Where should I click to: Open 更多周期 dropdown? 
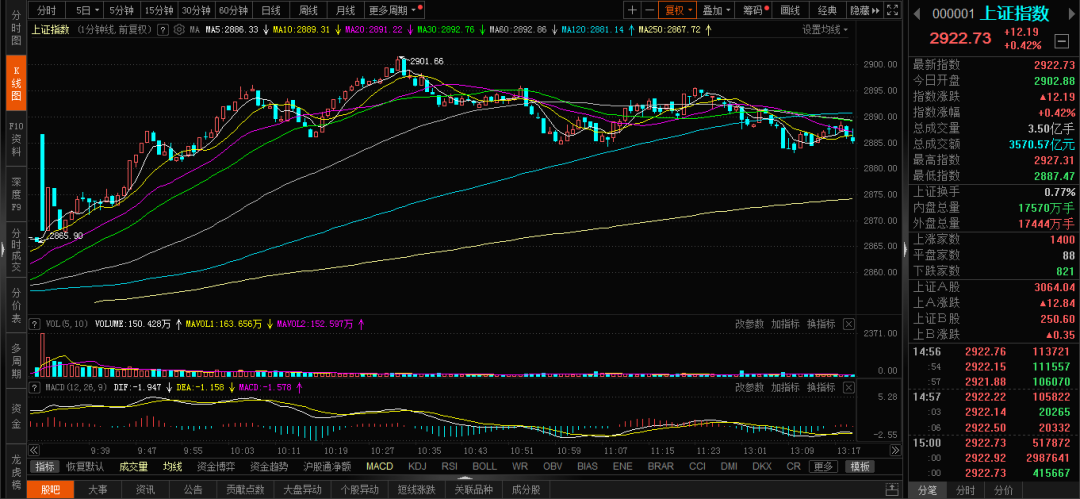coord(394,10)
